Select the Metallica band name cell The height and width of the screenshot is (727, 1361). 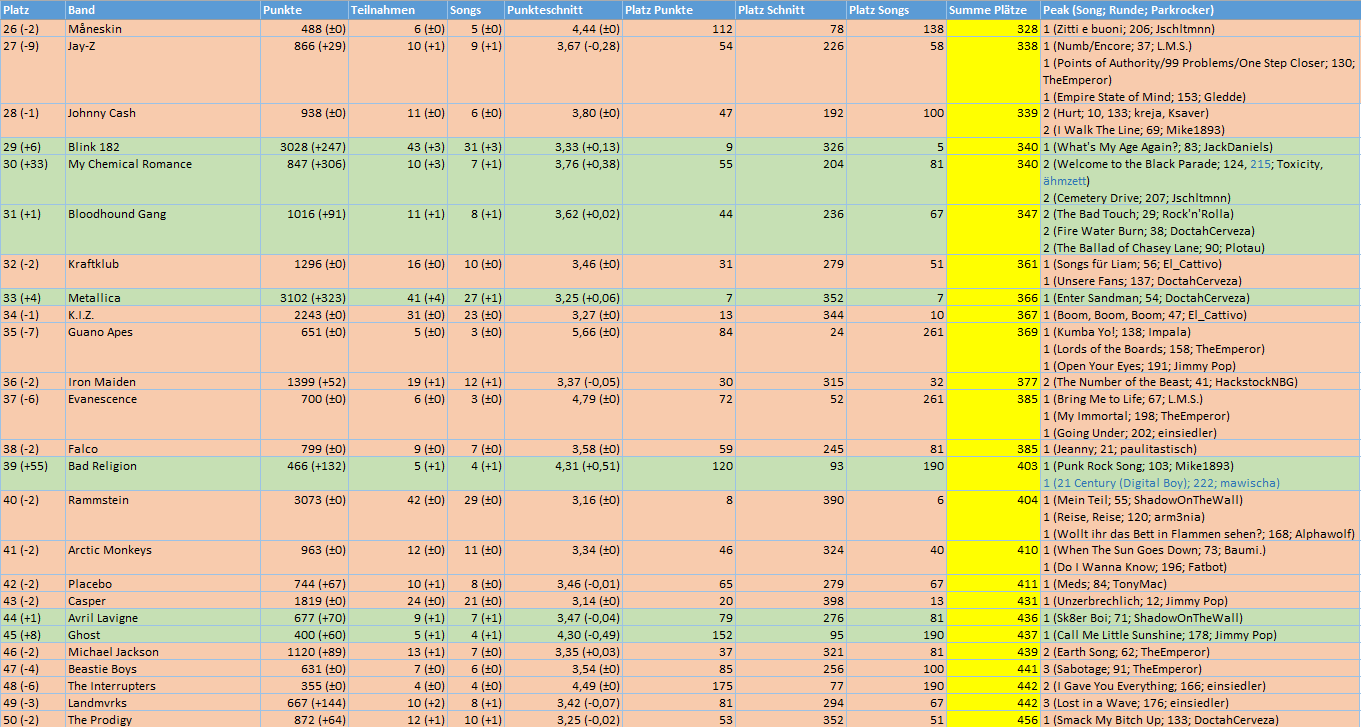tap(94, 298)
